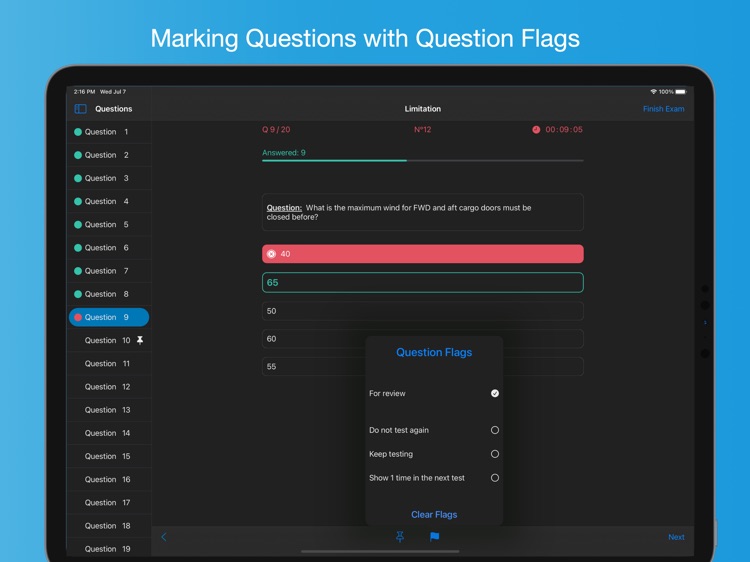Click Clear Flags
Image resolution: width=750 pixels, height=562 pixels.
click(x=434, y=515)
